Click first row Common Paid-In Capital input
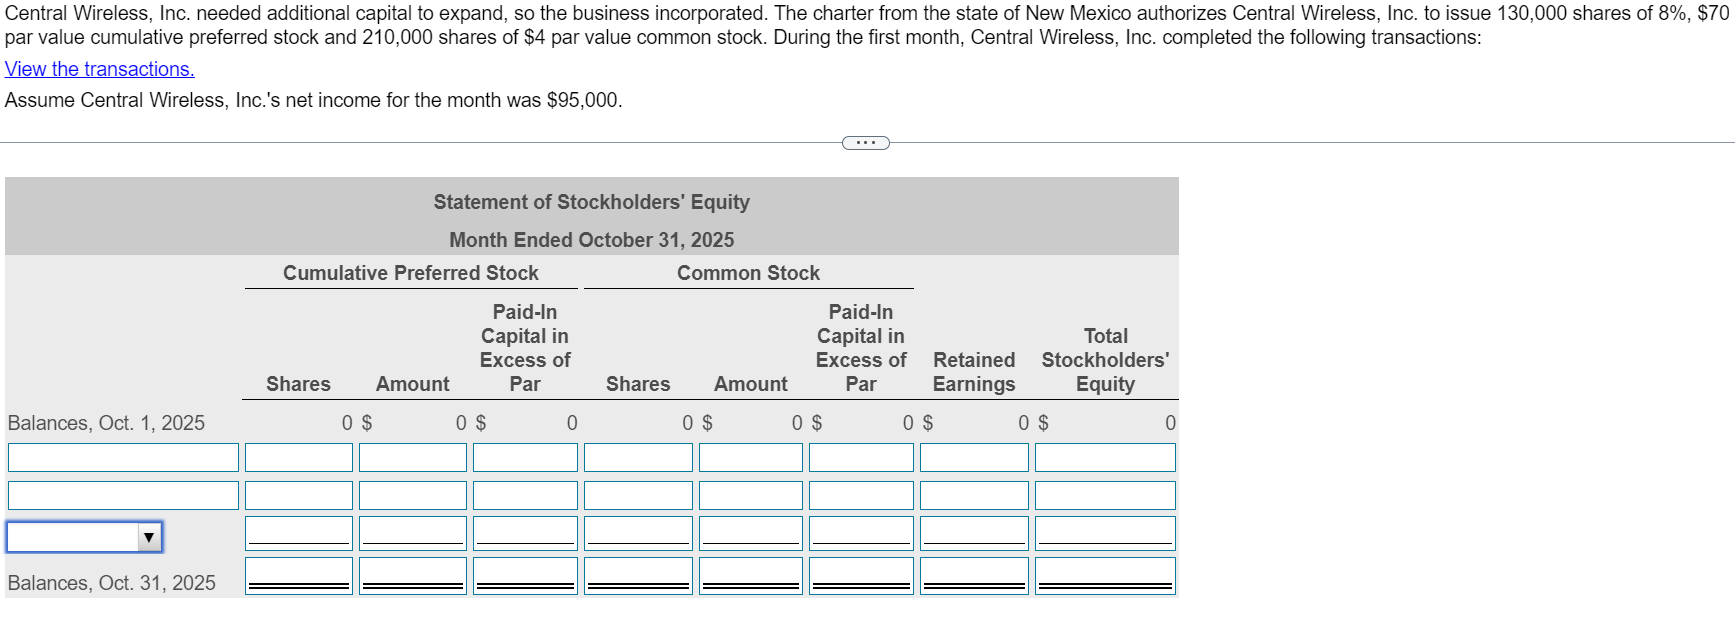 (861, 458)
